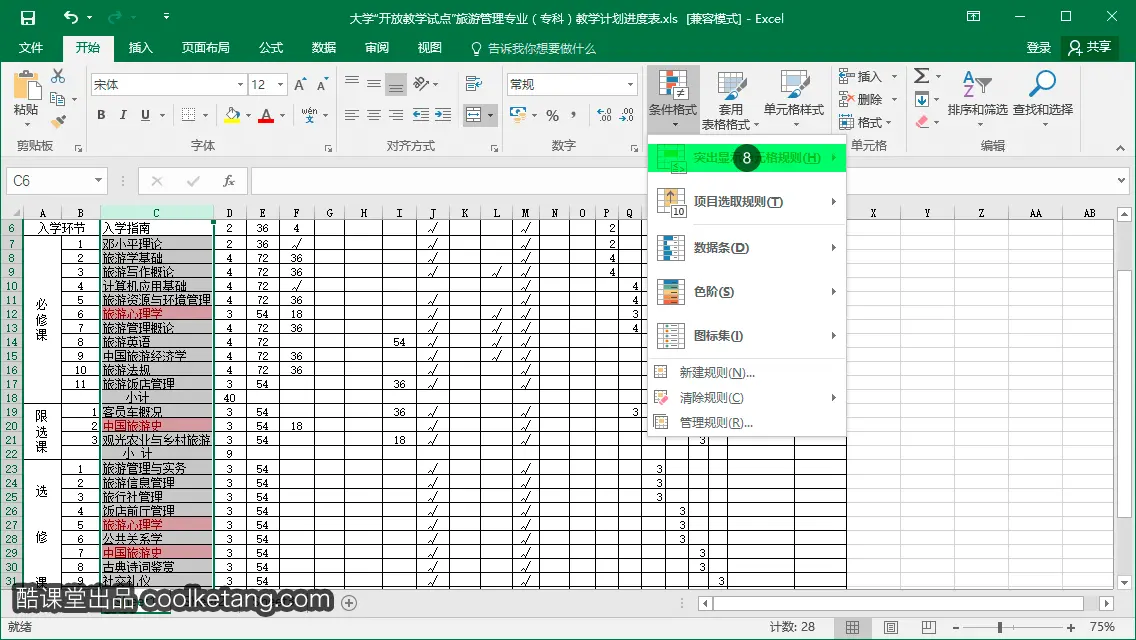
Task: Switch to Page Layout view icon
Action: point(890,627)
